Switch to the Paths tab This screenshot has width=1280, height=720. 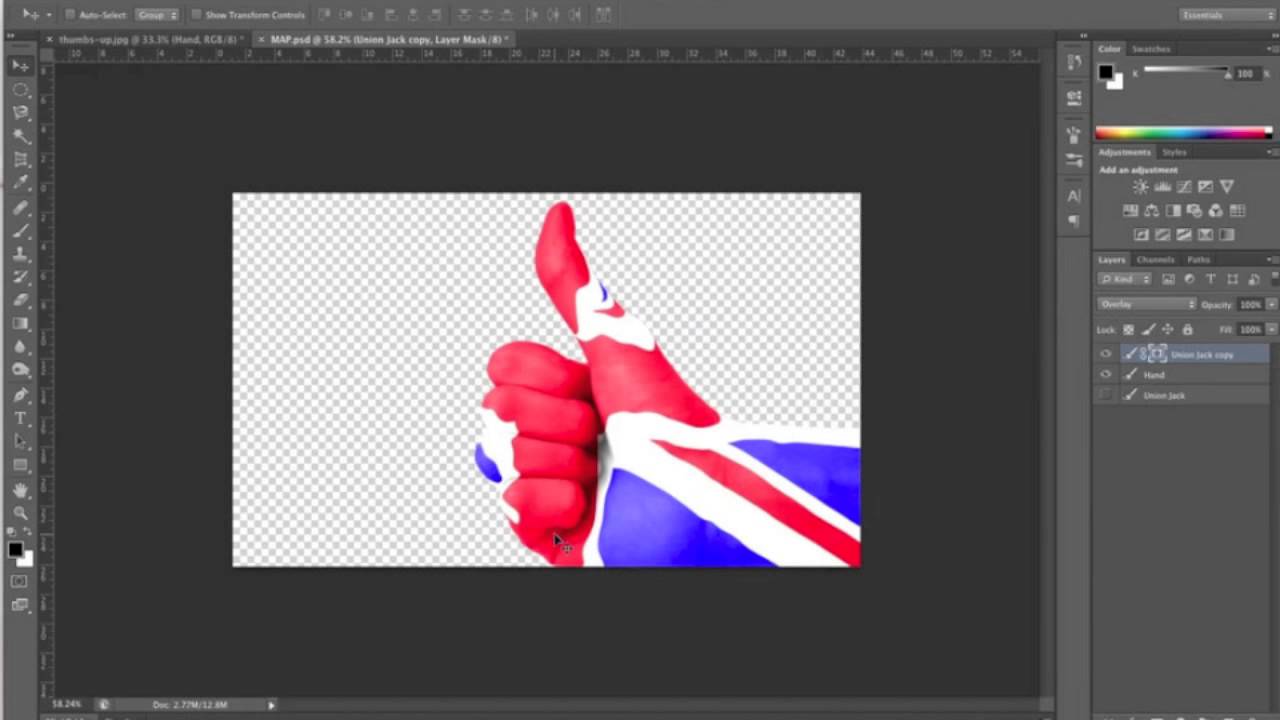(x=1199, y=260)
